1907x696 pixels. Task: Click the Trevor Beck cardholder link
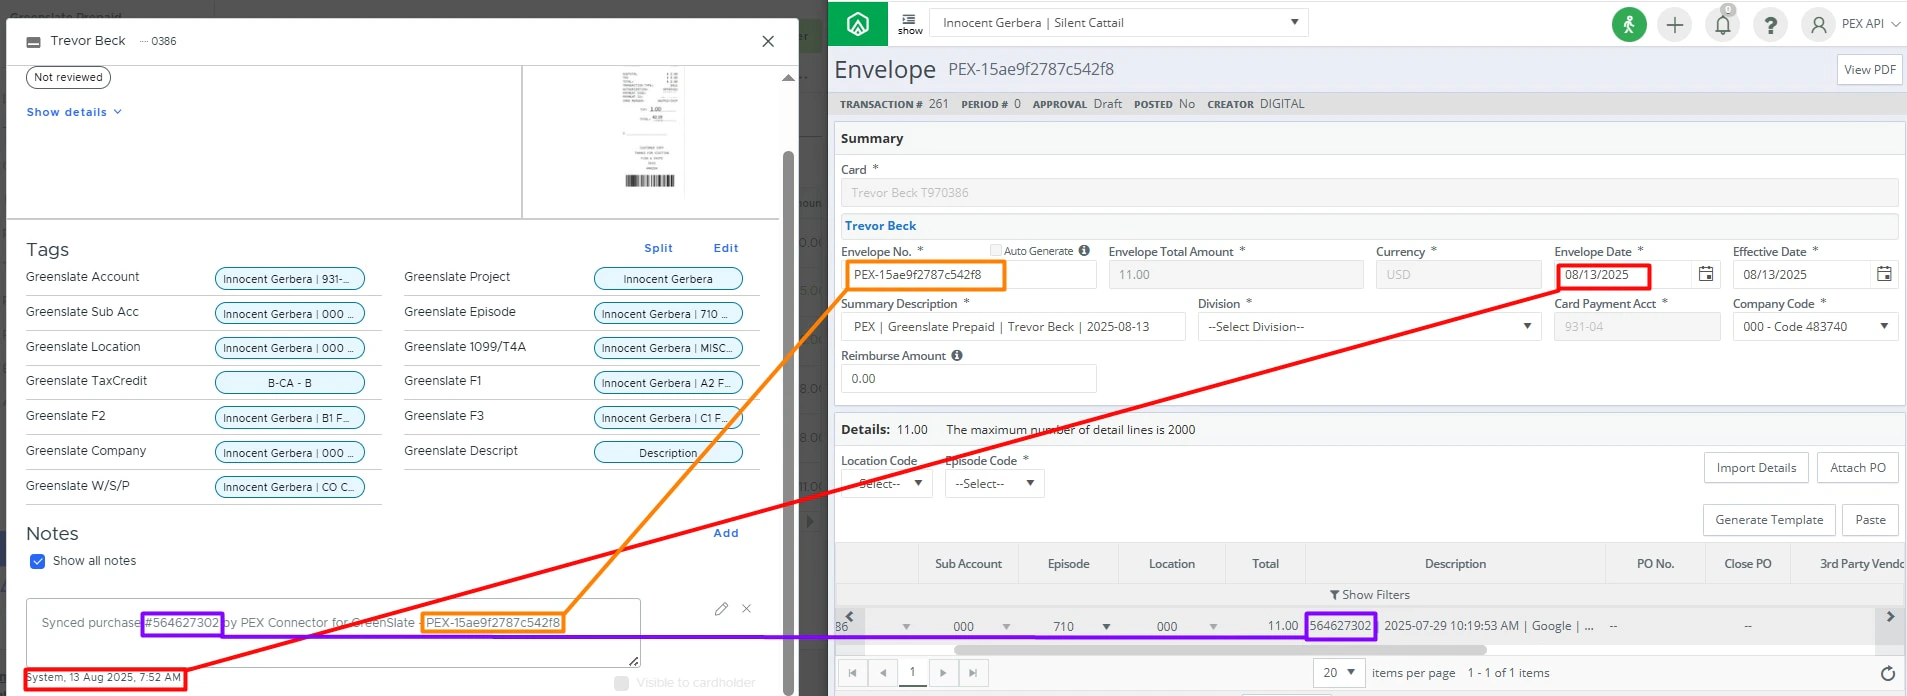880,226
